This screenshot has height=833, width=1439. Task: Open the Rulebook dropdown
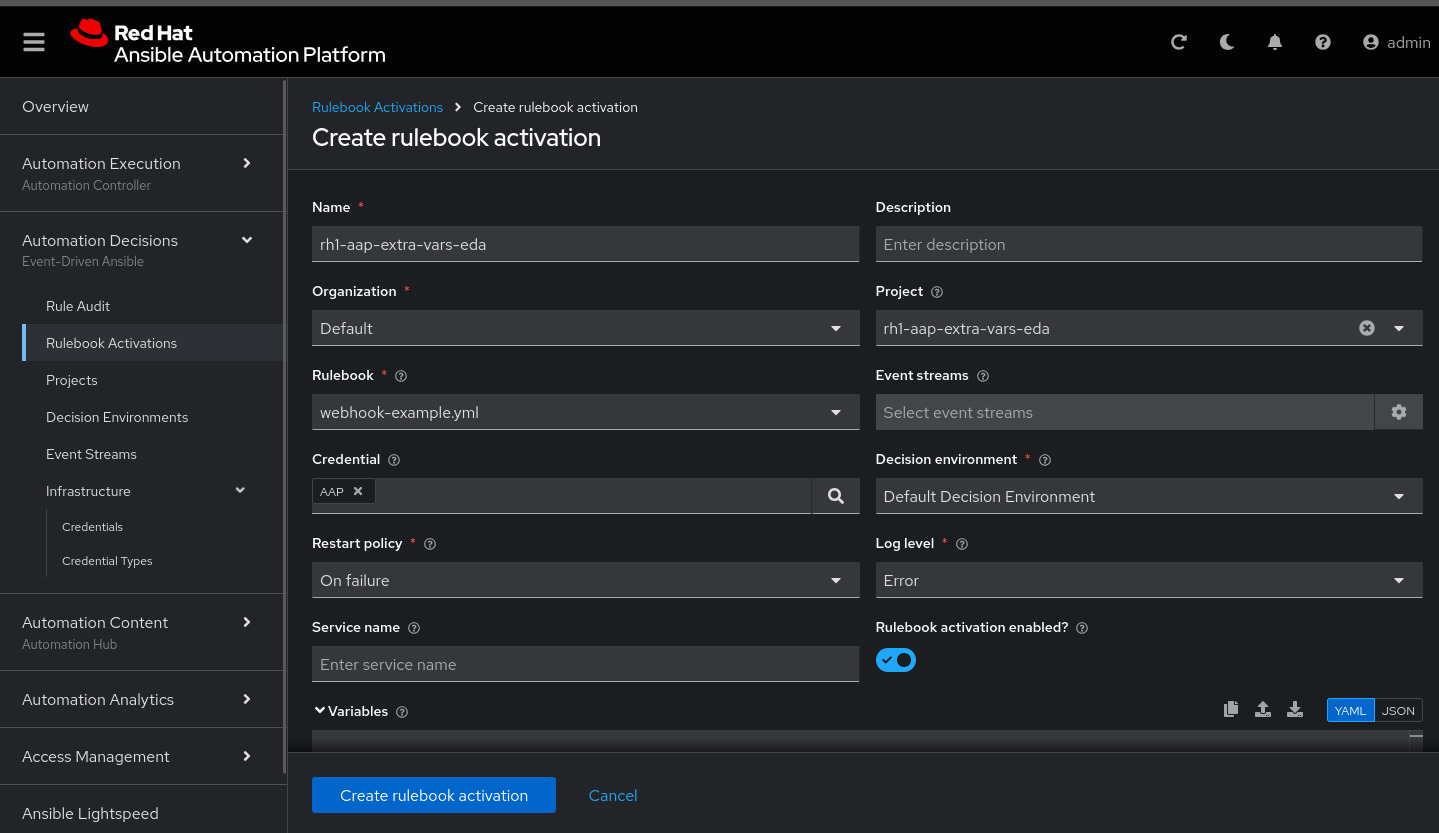coord(586,412)
